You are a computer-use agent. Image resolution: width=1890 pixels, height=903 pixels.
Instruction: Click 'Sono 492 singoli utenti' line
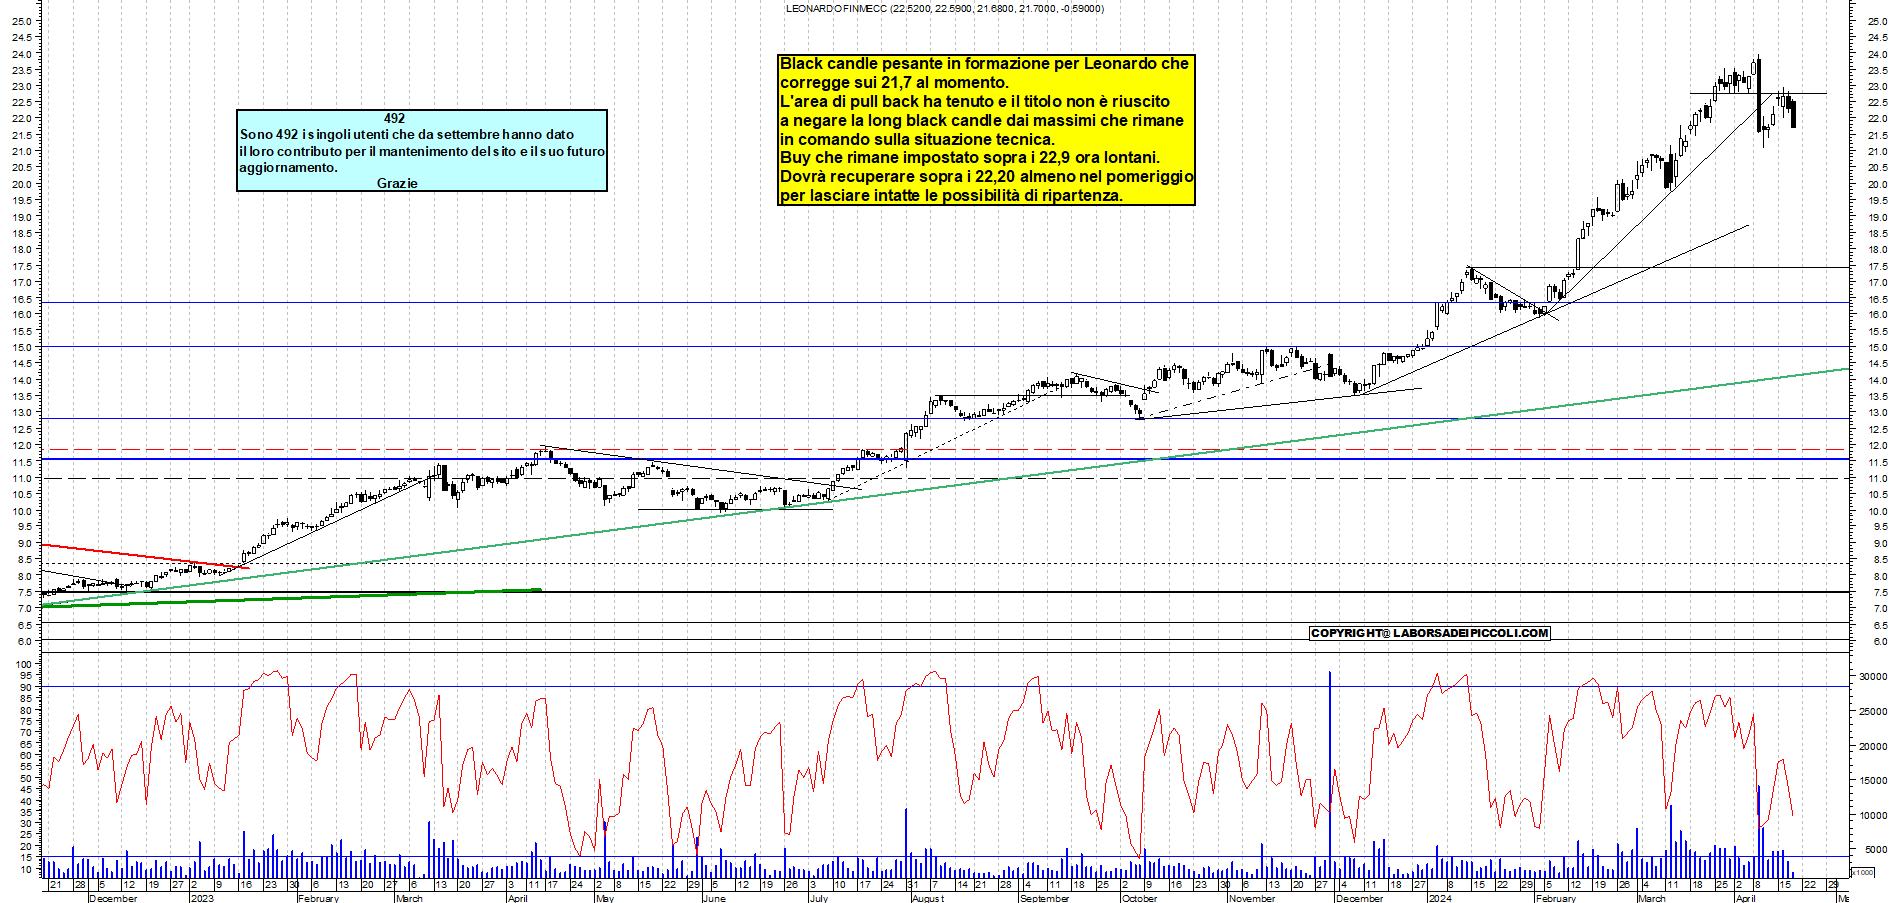click(x=407, y=134)
